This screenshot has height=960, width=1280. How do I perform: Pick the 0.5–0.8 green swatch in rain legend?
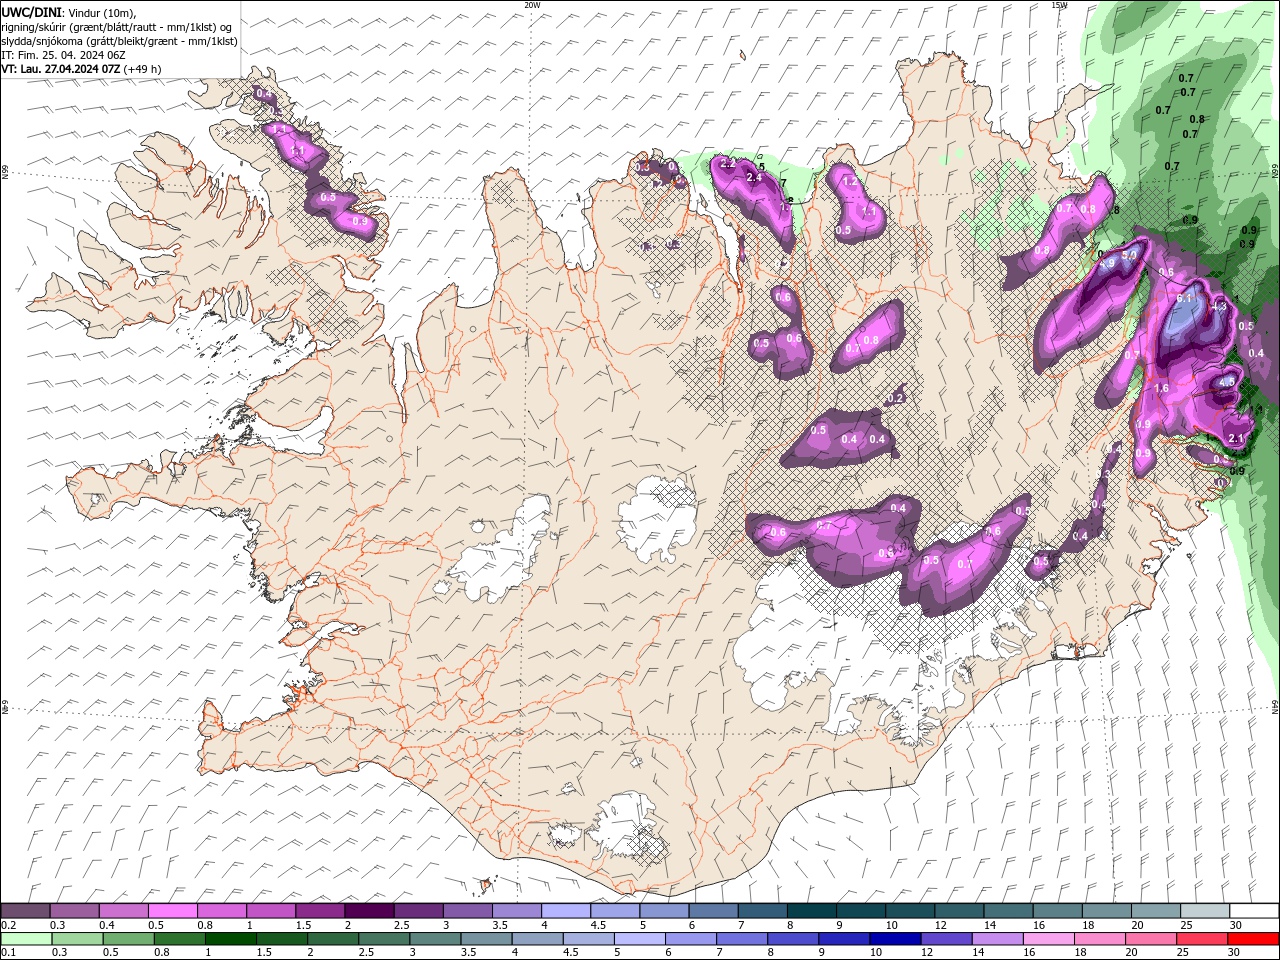point(128,939)
